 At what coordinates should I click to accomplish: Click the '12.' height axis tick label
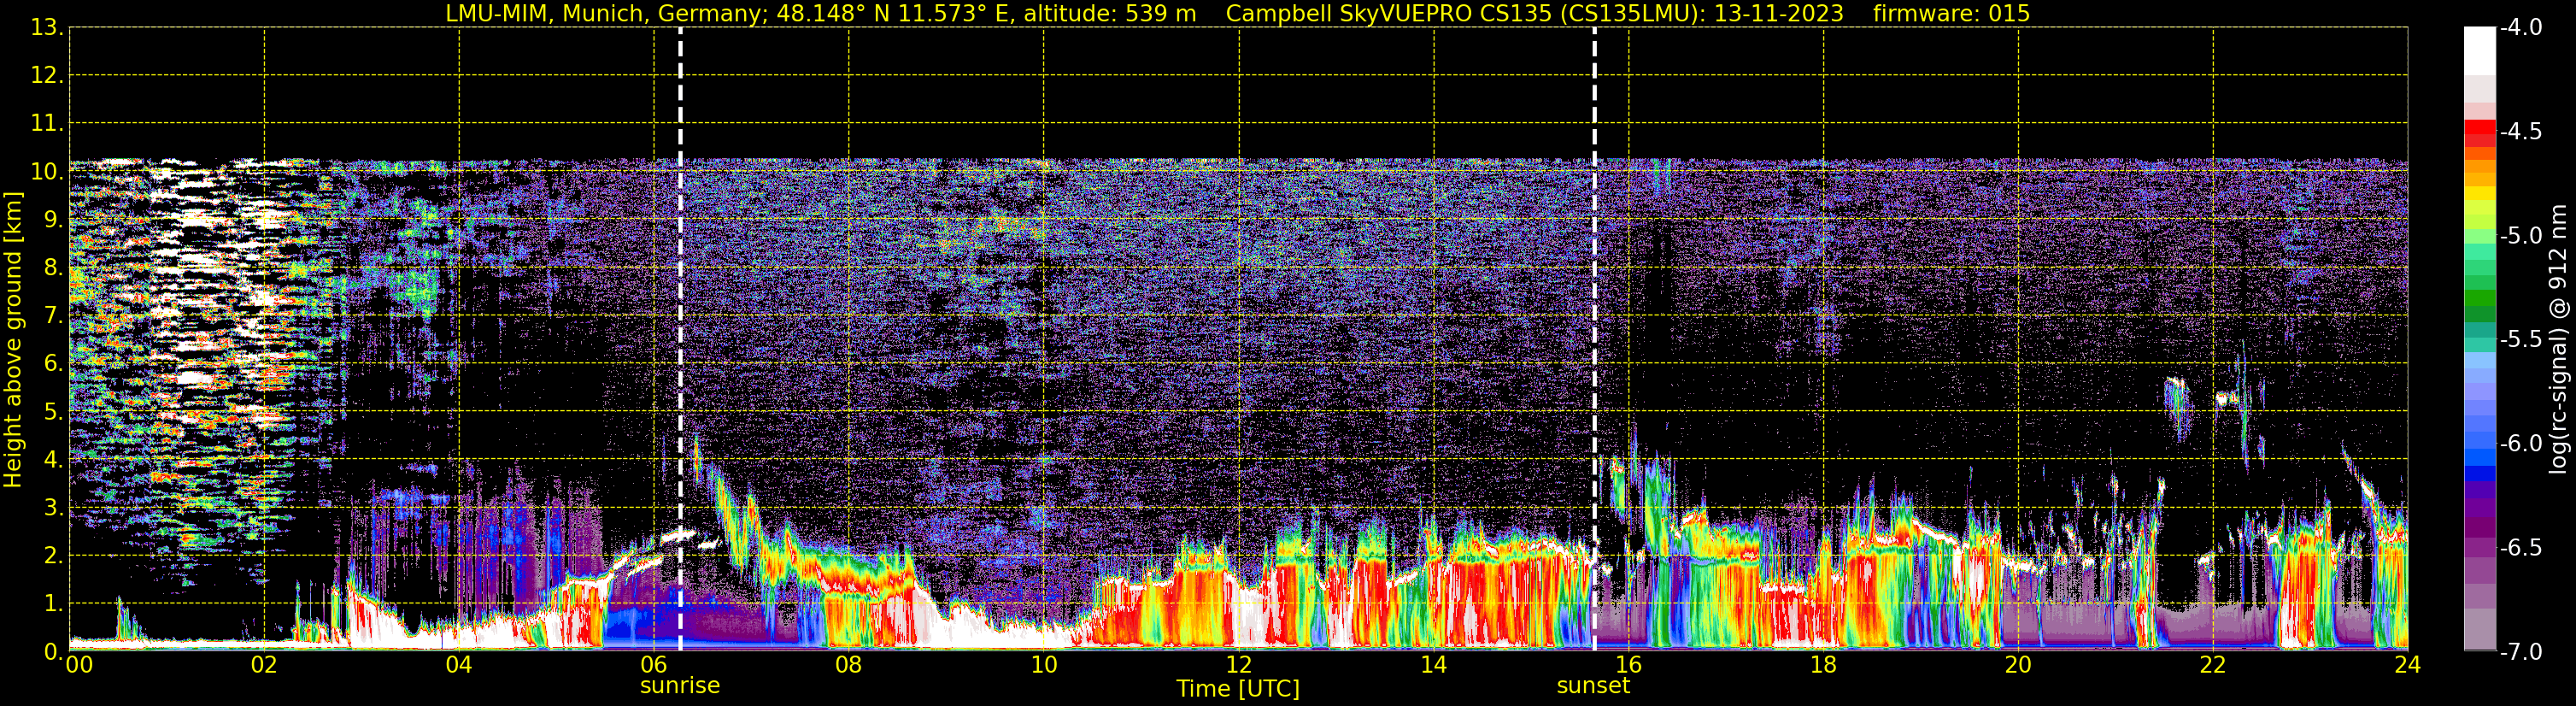(x=47, y=76)
